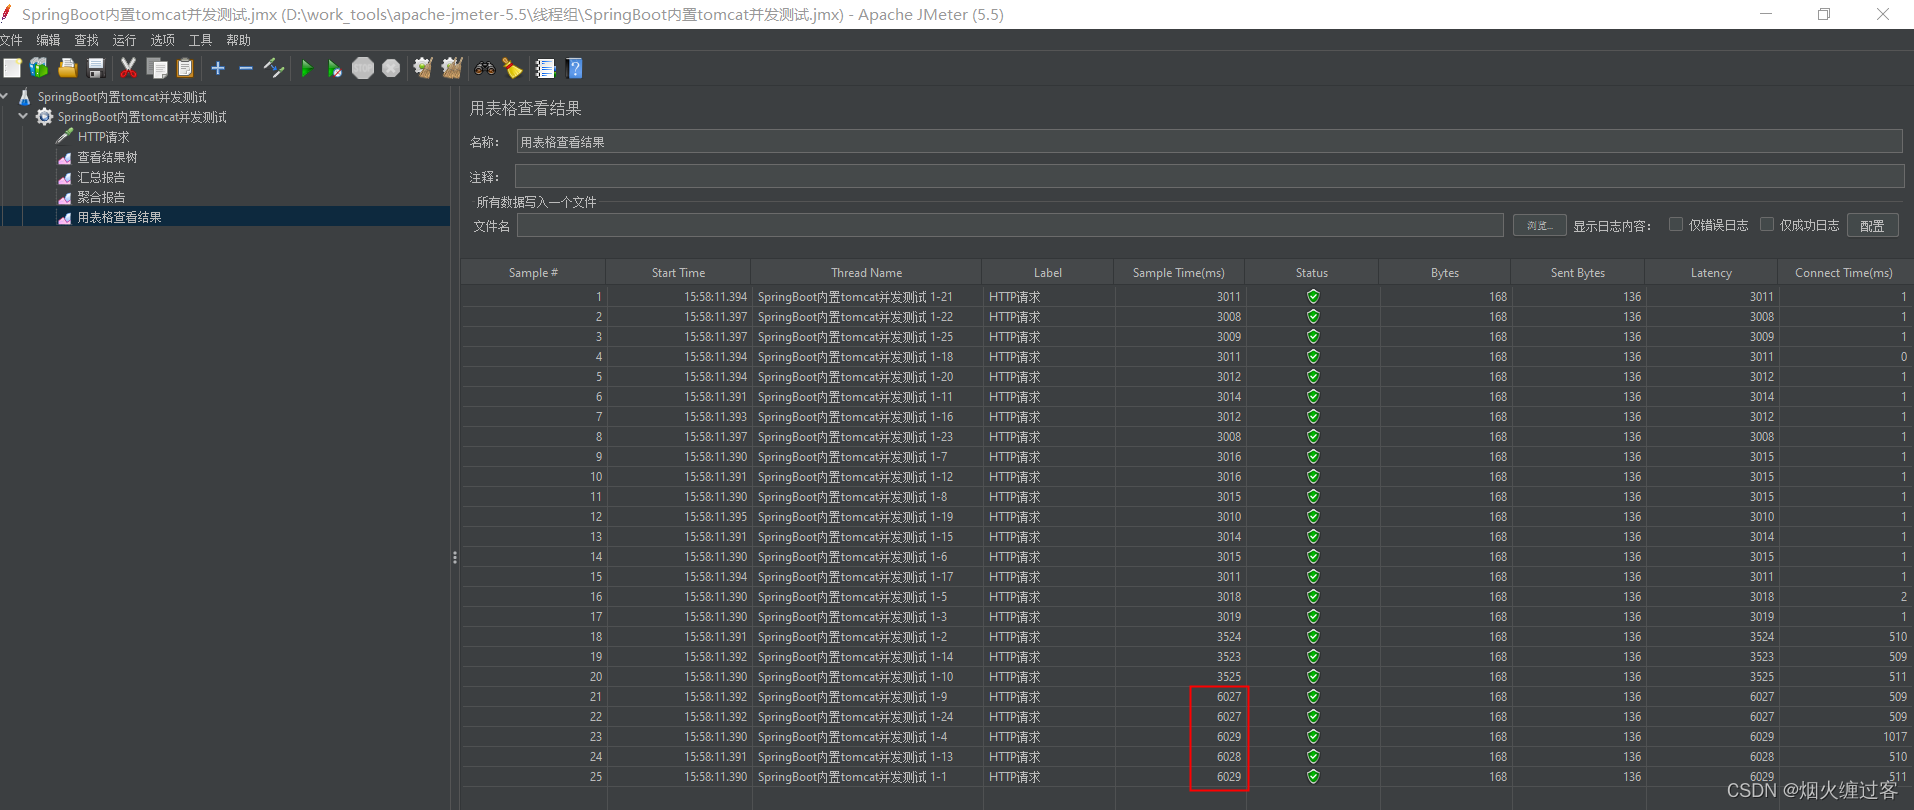Select the 查看结果树 tree item
1914x810 pixels.
click(x=108, y=157)
